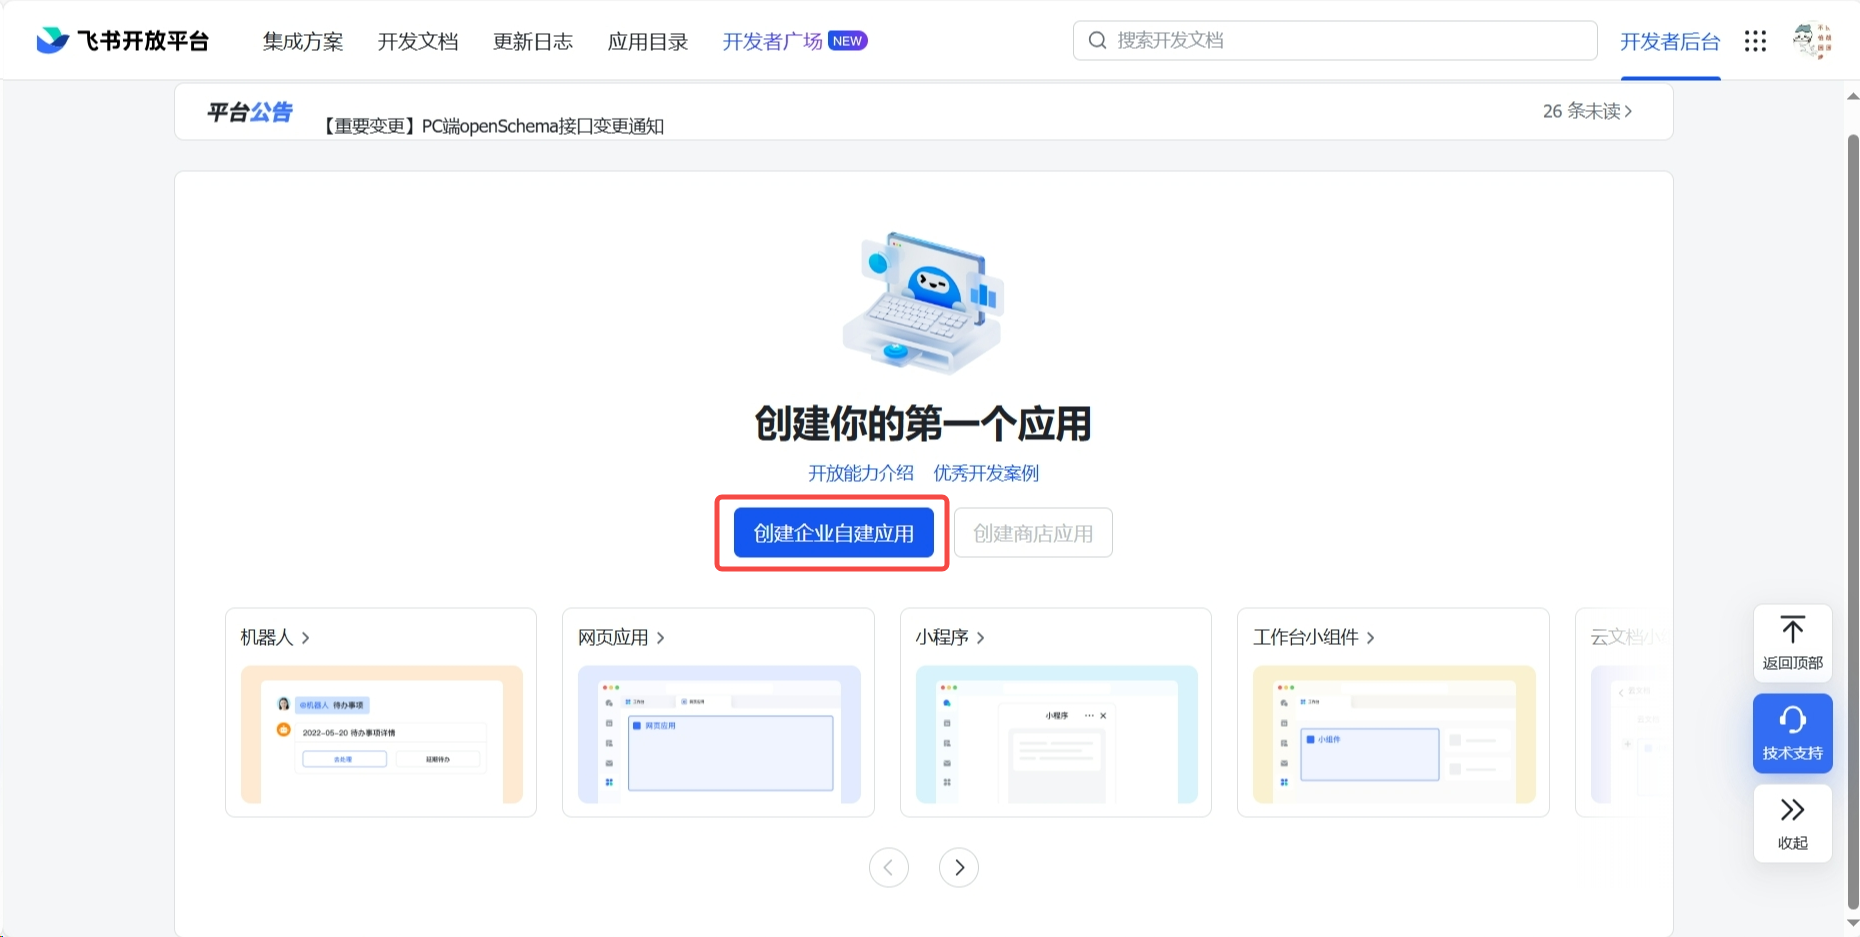Go to 更新日志 page
The width and height of the screenshot is (1860, 937).
pos(533,41)
